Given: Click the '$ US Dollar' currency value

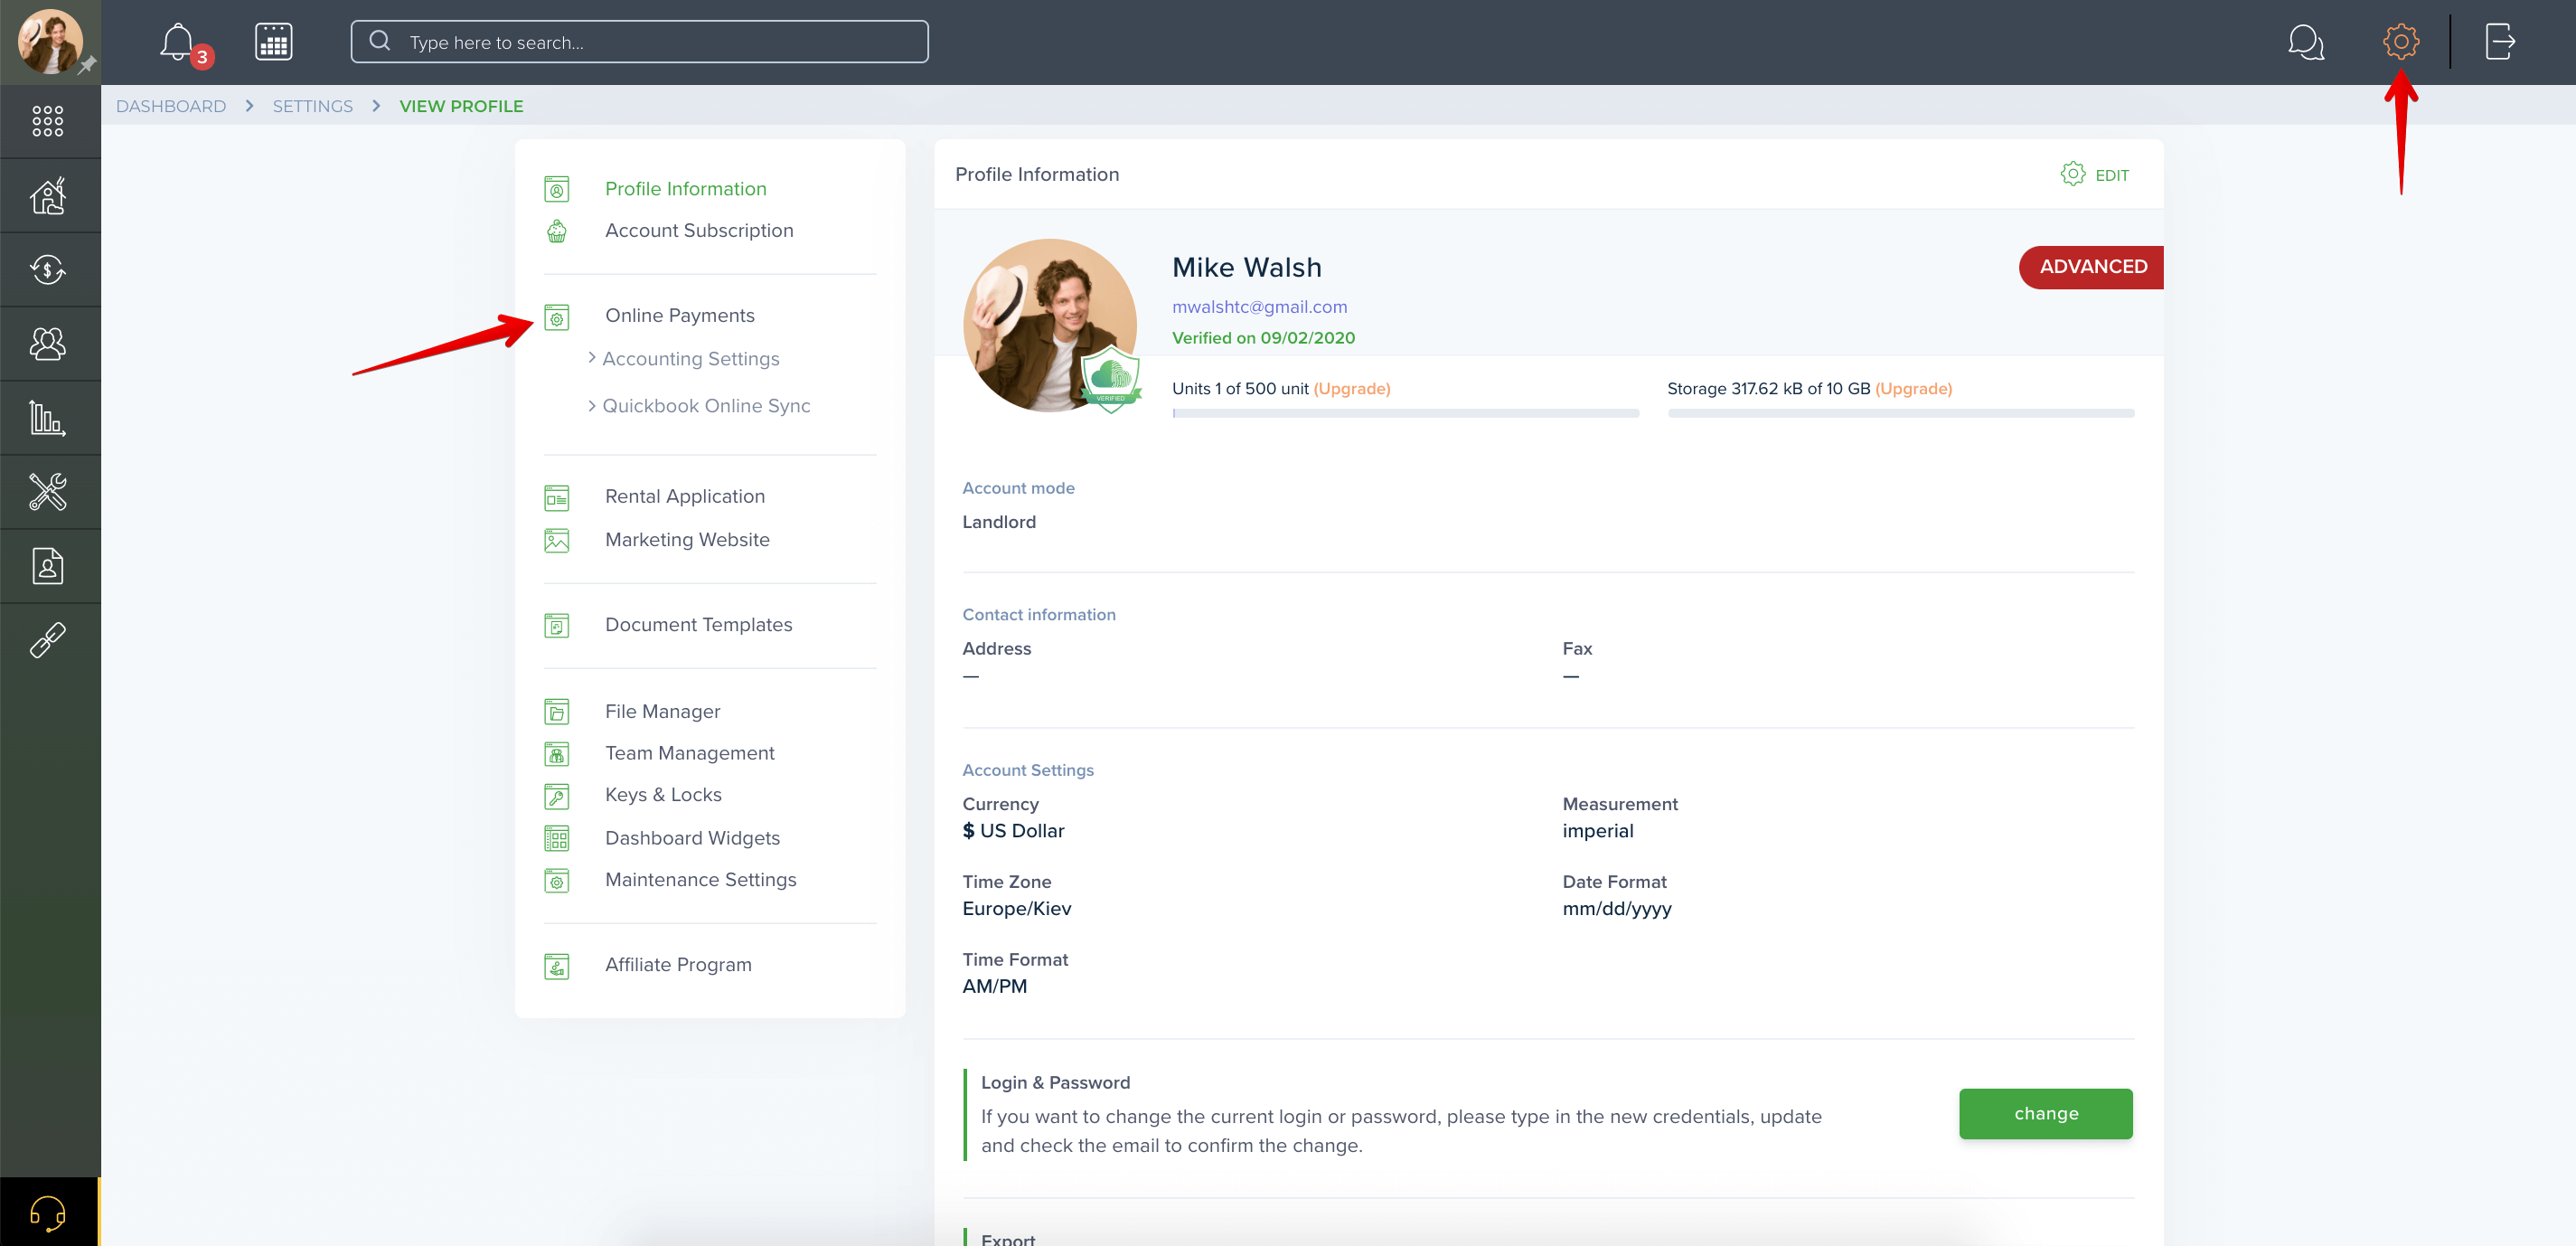Looking at the screenshot, I should click(x=1013, y=830).
